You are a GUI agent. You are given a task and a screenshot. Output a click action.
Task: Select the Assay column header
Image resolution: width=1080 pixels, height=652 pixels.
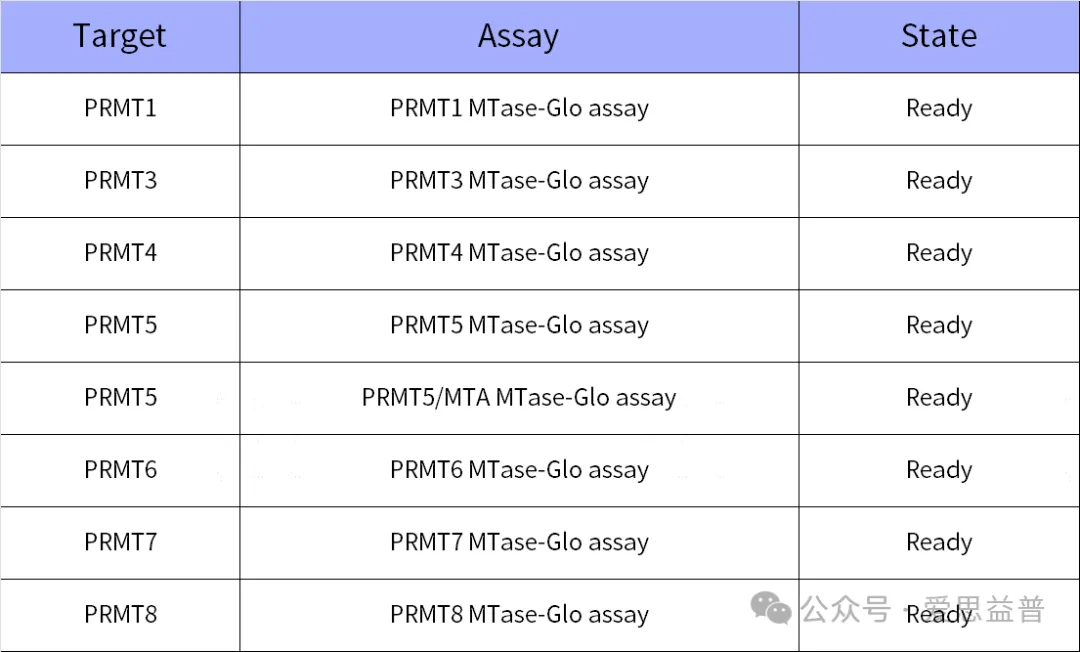[x=519, y=36]
